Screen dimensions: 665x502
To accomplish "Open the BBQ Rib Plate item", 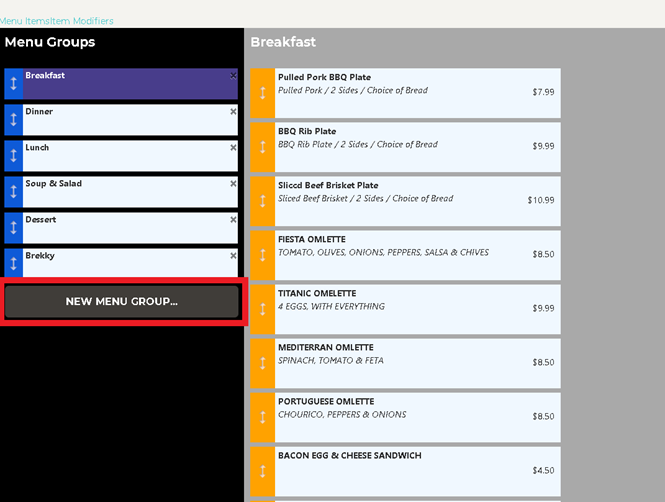I will click(x=415, y=147).
